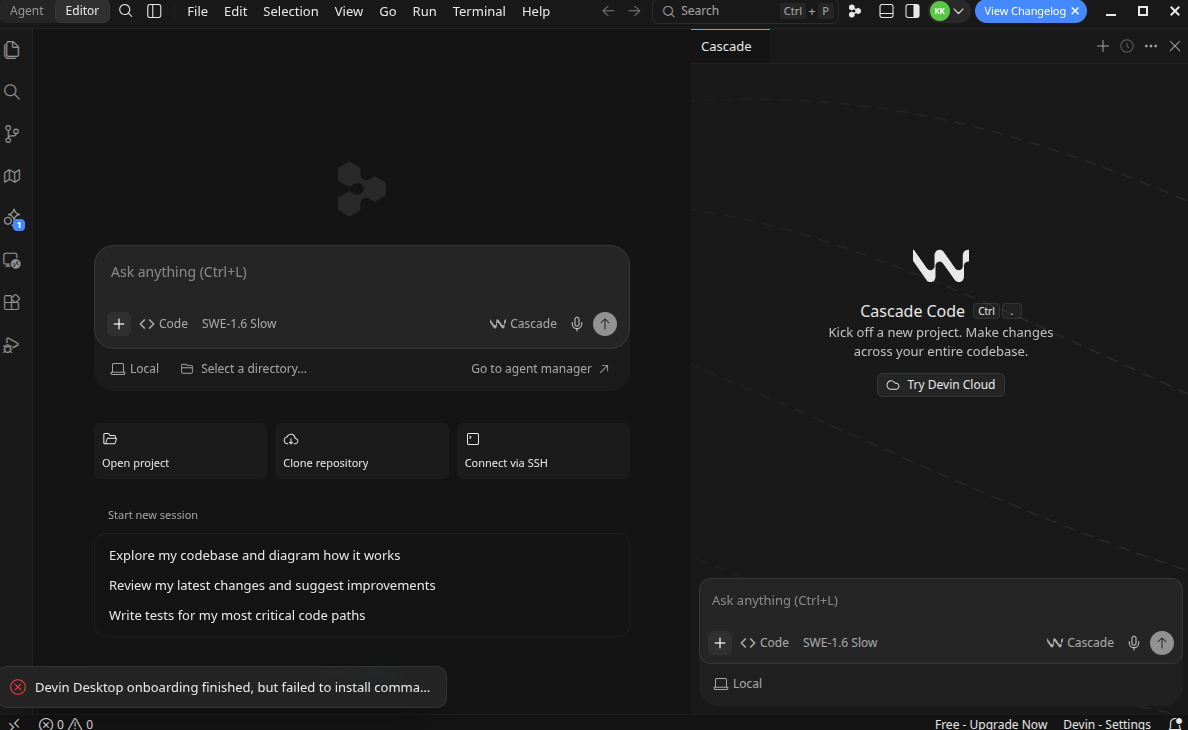Click the Windsurf icon beside search box

(855, 11)
